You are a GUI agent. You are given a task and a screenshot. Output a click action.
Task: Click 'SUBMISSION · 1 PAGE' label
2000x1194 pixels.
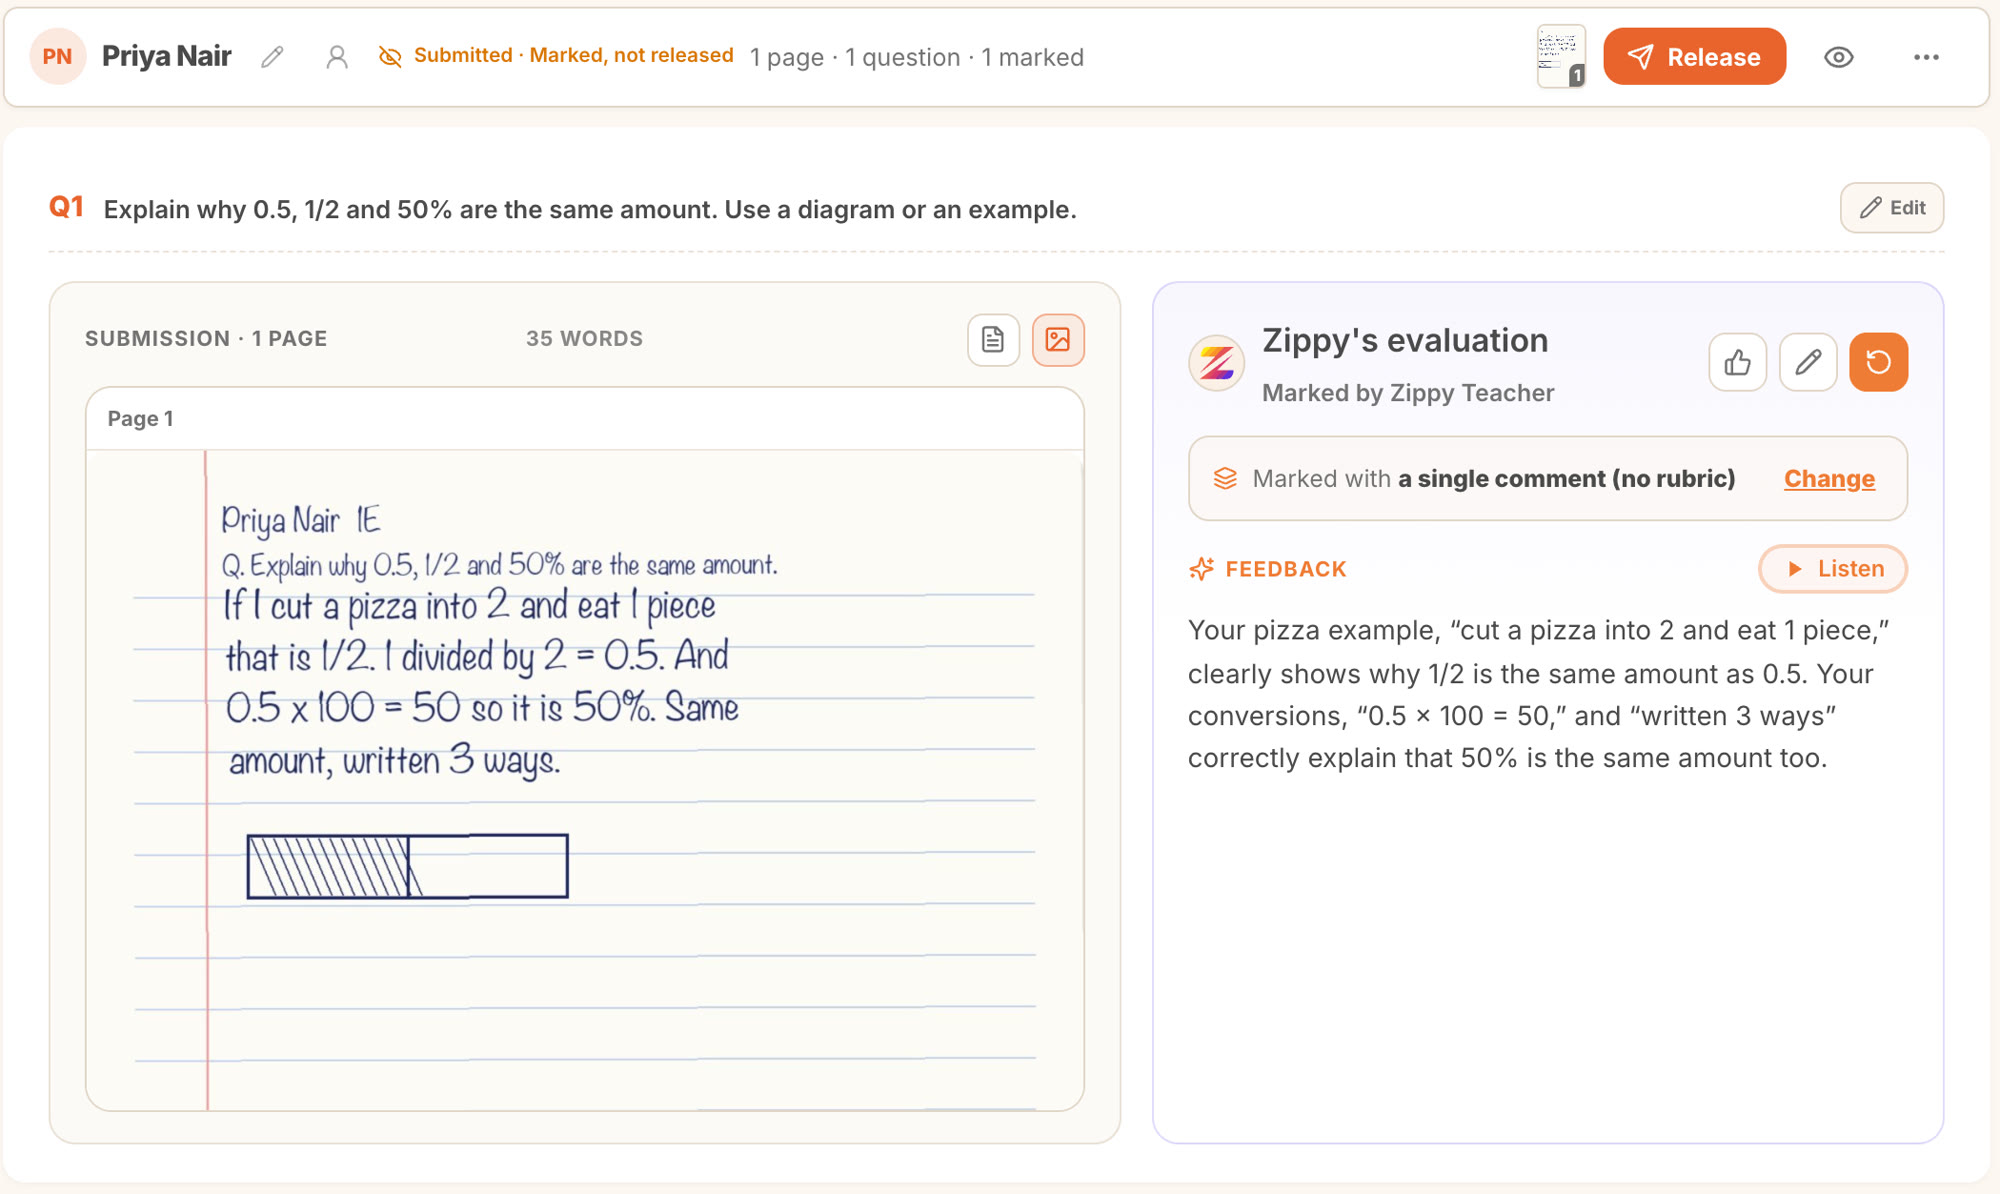tap(206, 339)
